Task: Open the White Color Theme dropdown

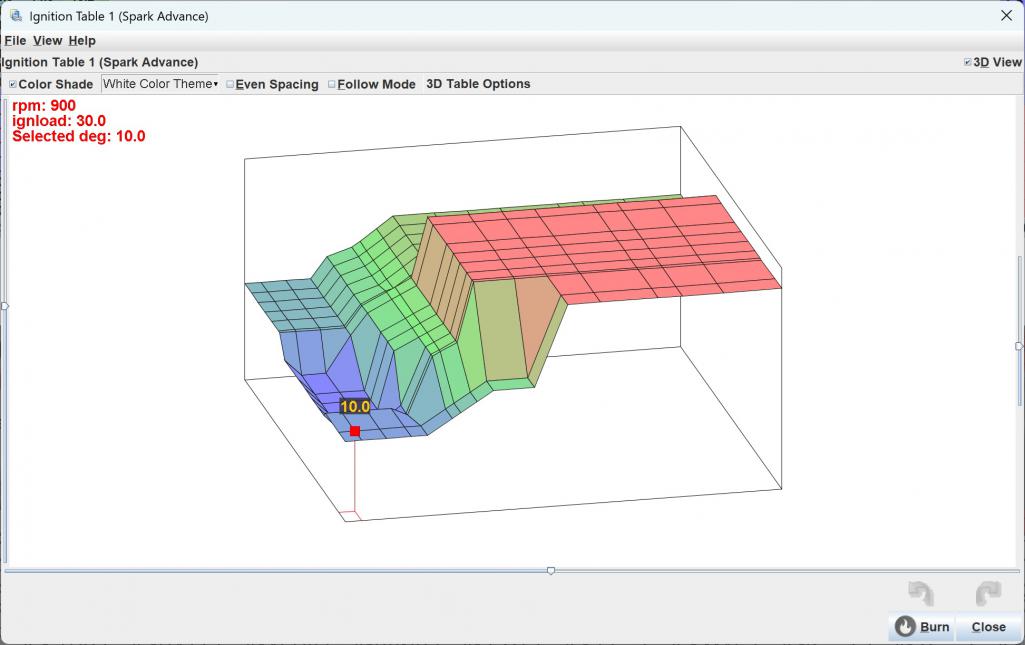Action: click(x=160, y=84)
